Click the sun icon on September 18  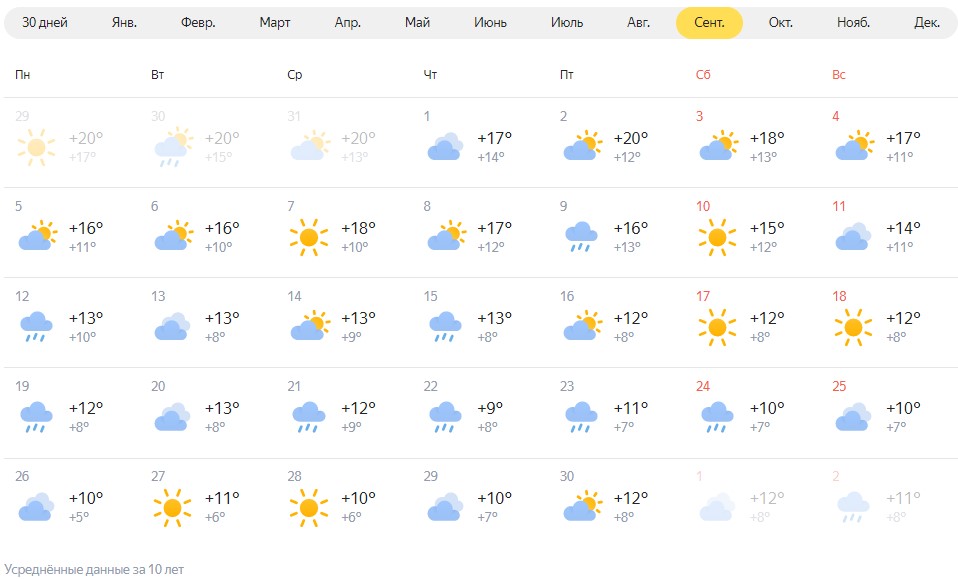click(854, 327)
